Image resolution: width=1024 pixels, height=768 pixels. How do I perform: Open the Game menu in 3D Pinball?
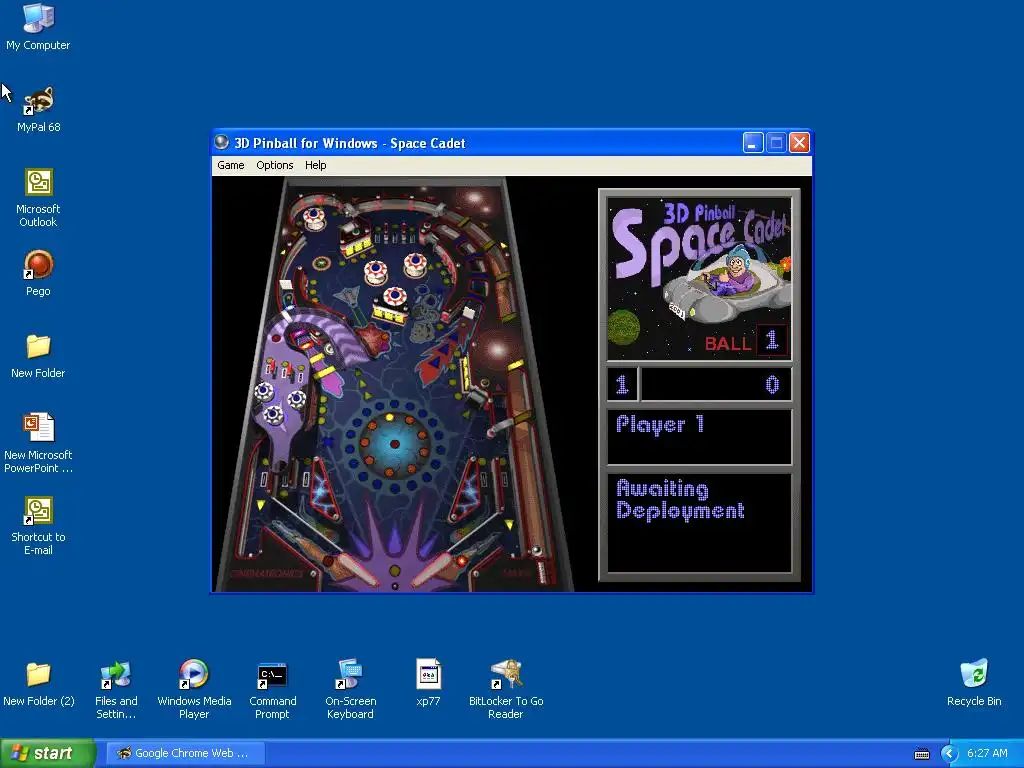tap(231, 165)
